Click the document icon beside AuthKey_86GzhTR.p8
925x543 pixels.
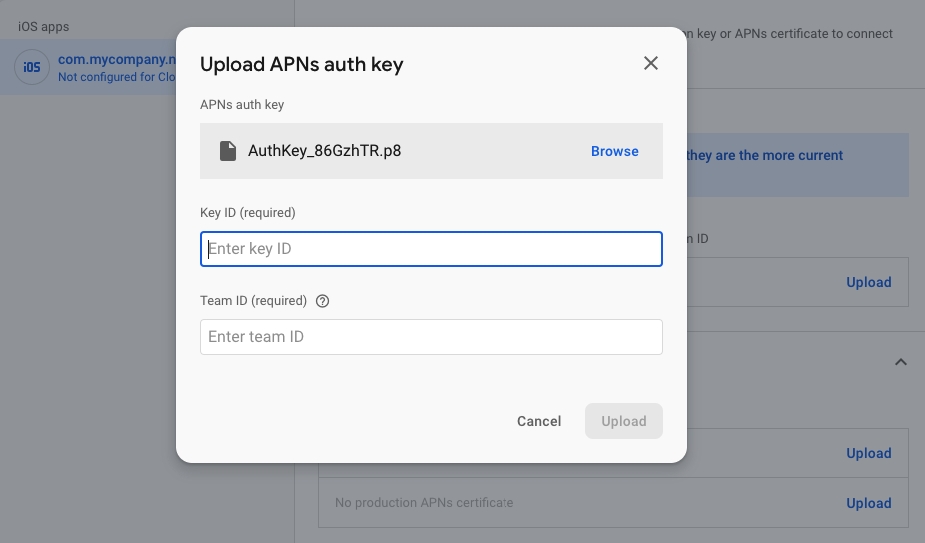227,151
